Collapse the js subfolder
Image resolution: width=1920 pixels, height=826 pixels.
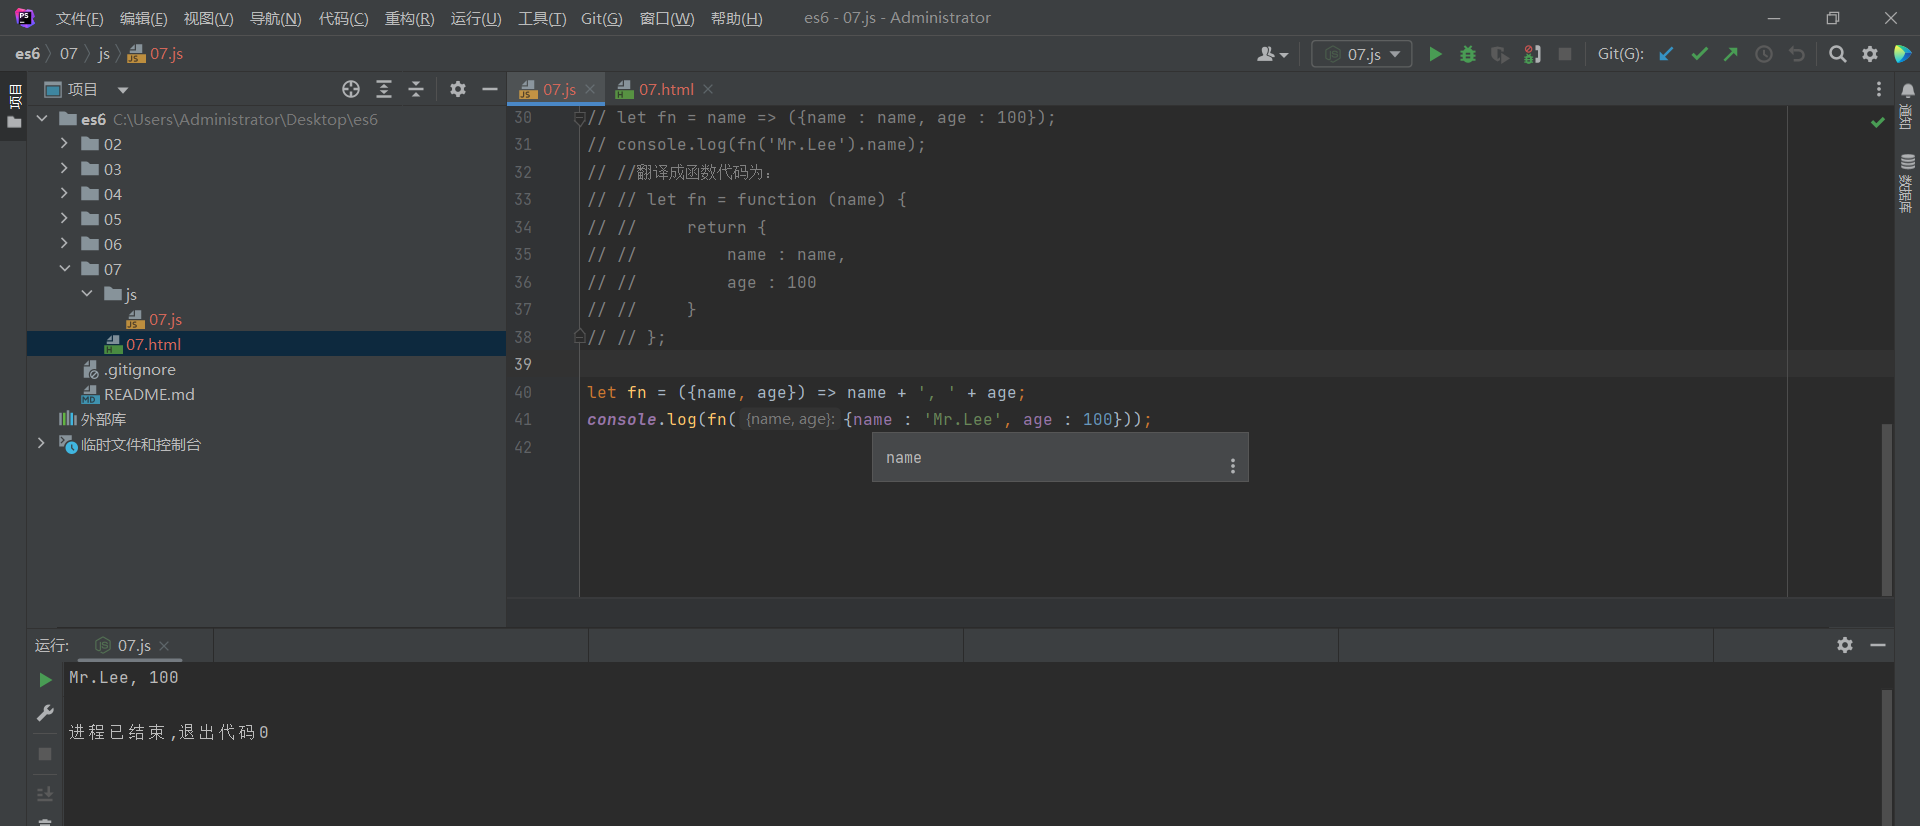click(x=87, y=294)
